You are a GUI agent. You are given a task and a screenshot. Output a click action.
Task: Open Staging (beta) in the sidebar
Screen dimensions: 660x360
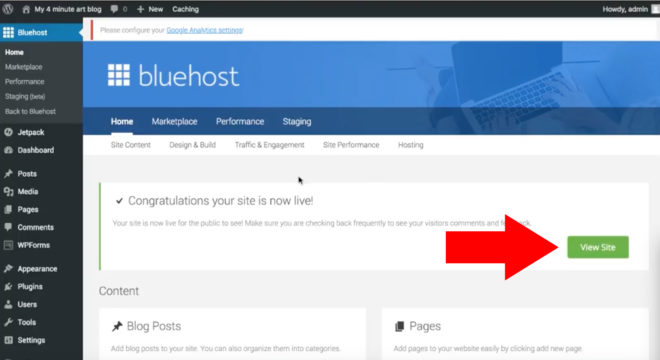(25, 96)
